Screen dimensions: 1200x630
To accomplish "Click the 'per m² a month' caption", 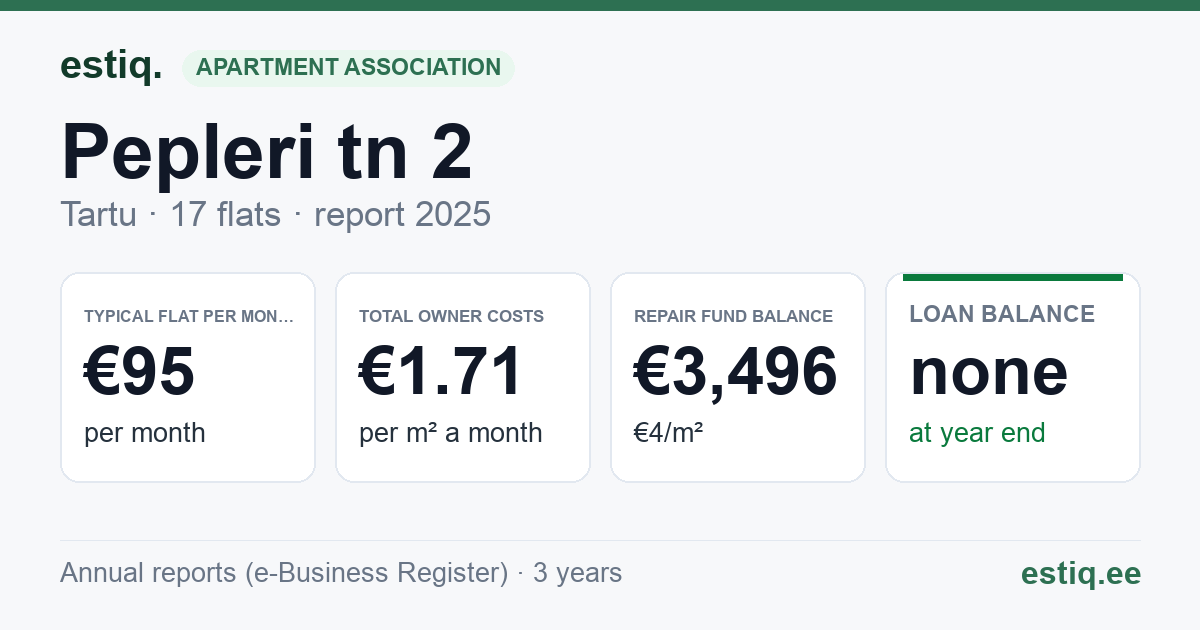I will 451,433.
